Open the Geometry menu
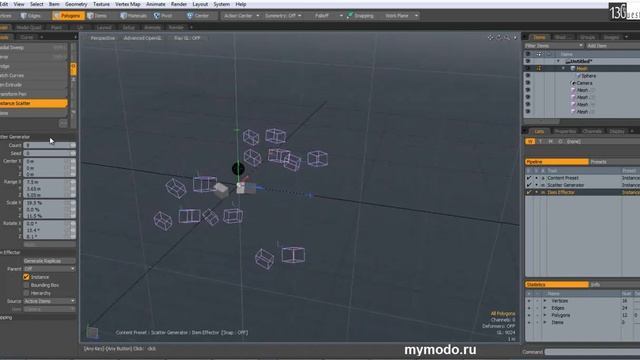640x360 pixels. click(76, 4)
